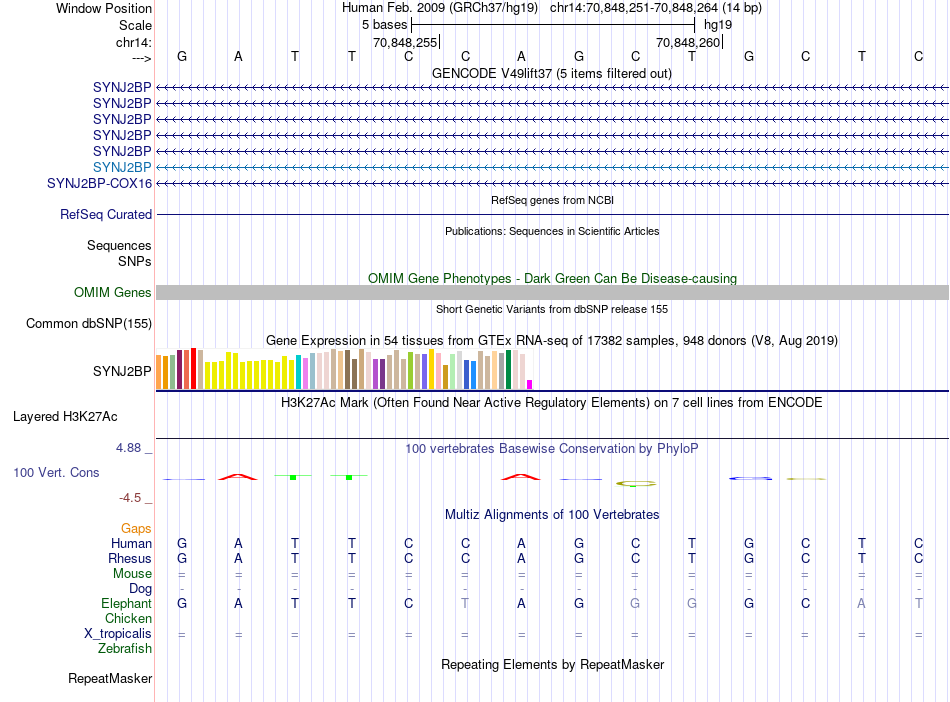Select the Elephant alignment row label
Image resolution: width=950 pixels, height=702 pixels.
tap(126, 603)
